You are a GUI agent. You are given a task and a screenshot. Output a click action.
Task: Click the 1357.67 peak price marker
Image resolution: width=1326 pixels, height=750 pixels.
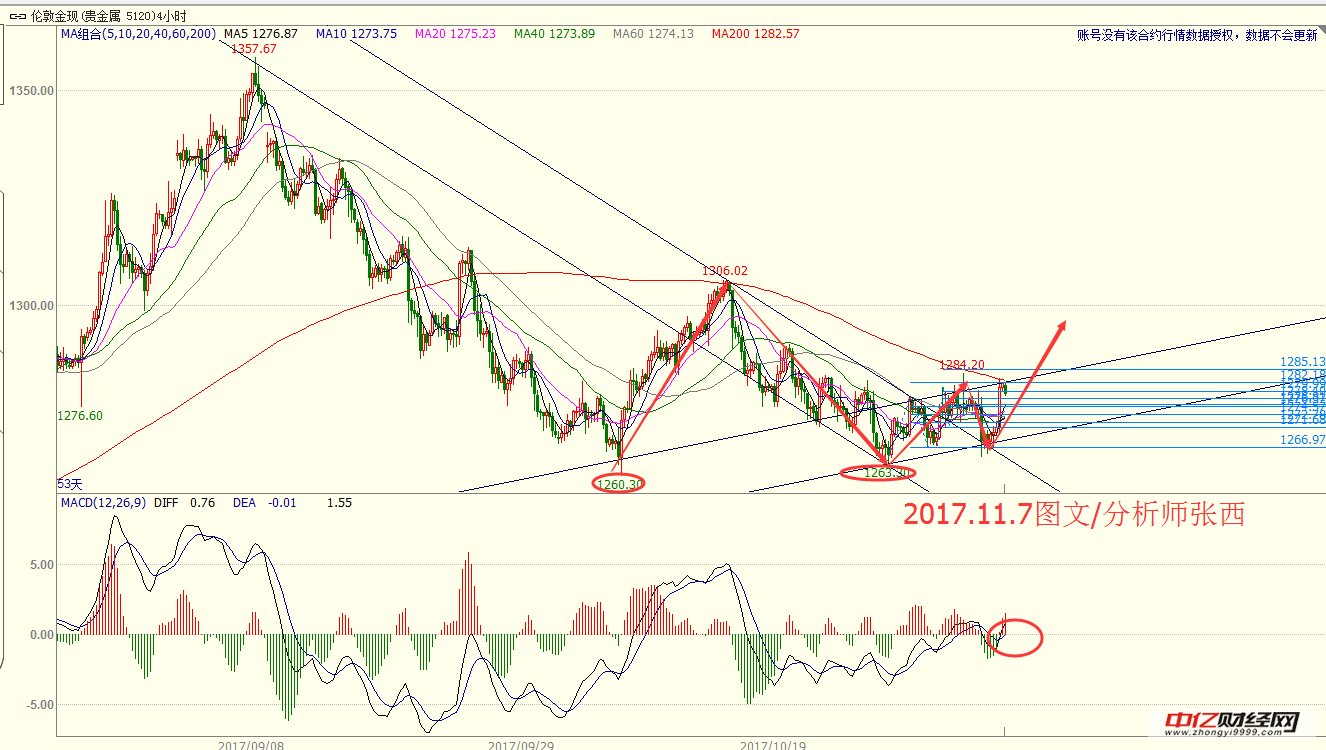(x=254, y=48)
